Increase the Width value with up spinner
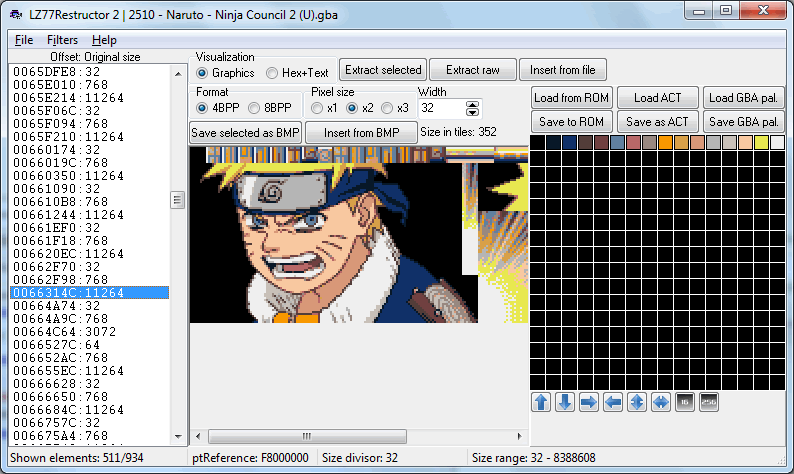794x474 pixels. (x=472, y=104)
